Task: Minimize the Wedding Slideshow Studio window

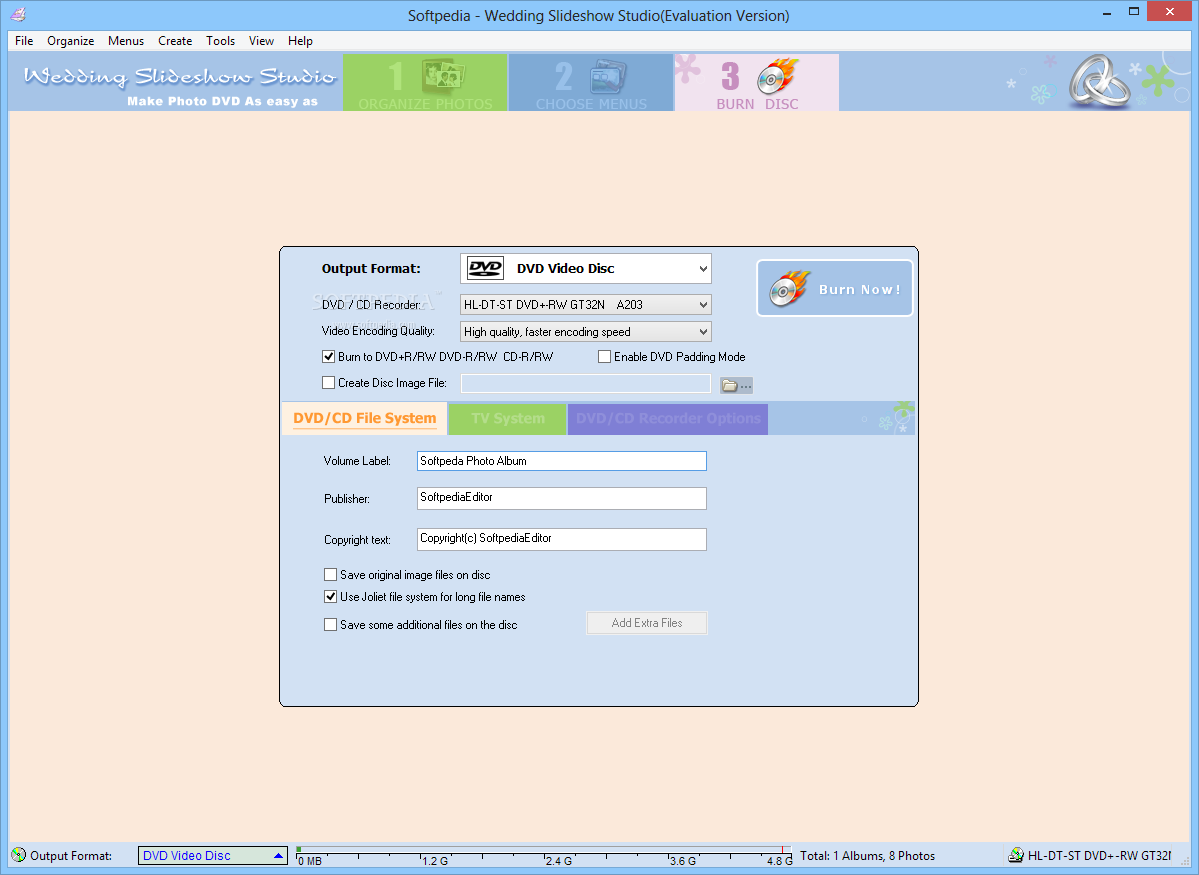Action: point(1106,12)
